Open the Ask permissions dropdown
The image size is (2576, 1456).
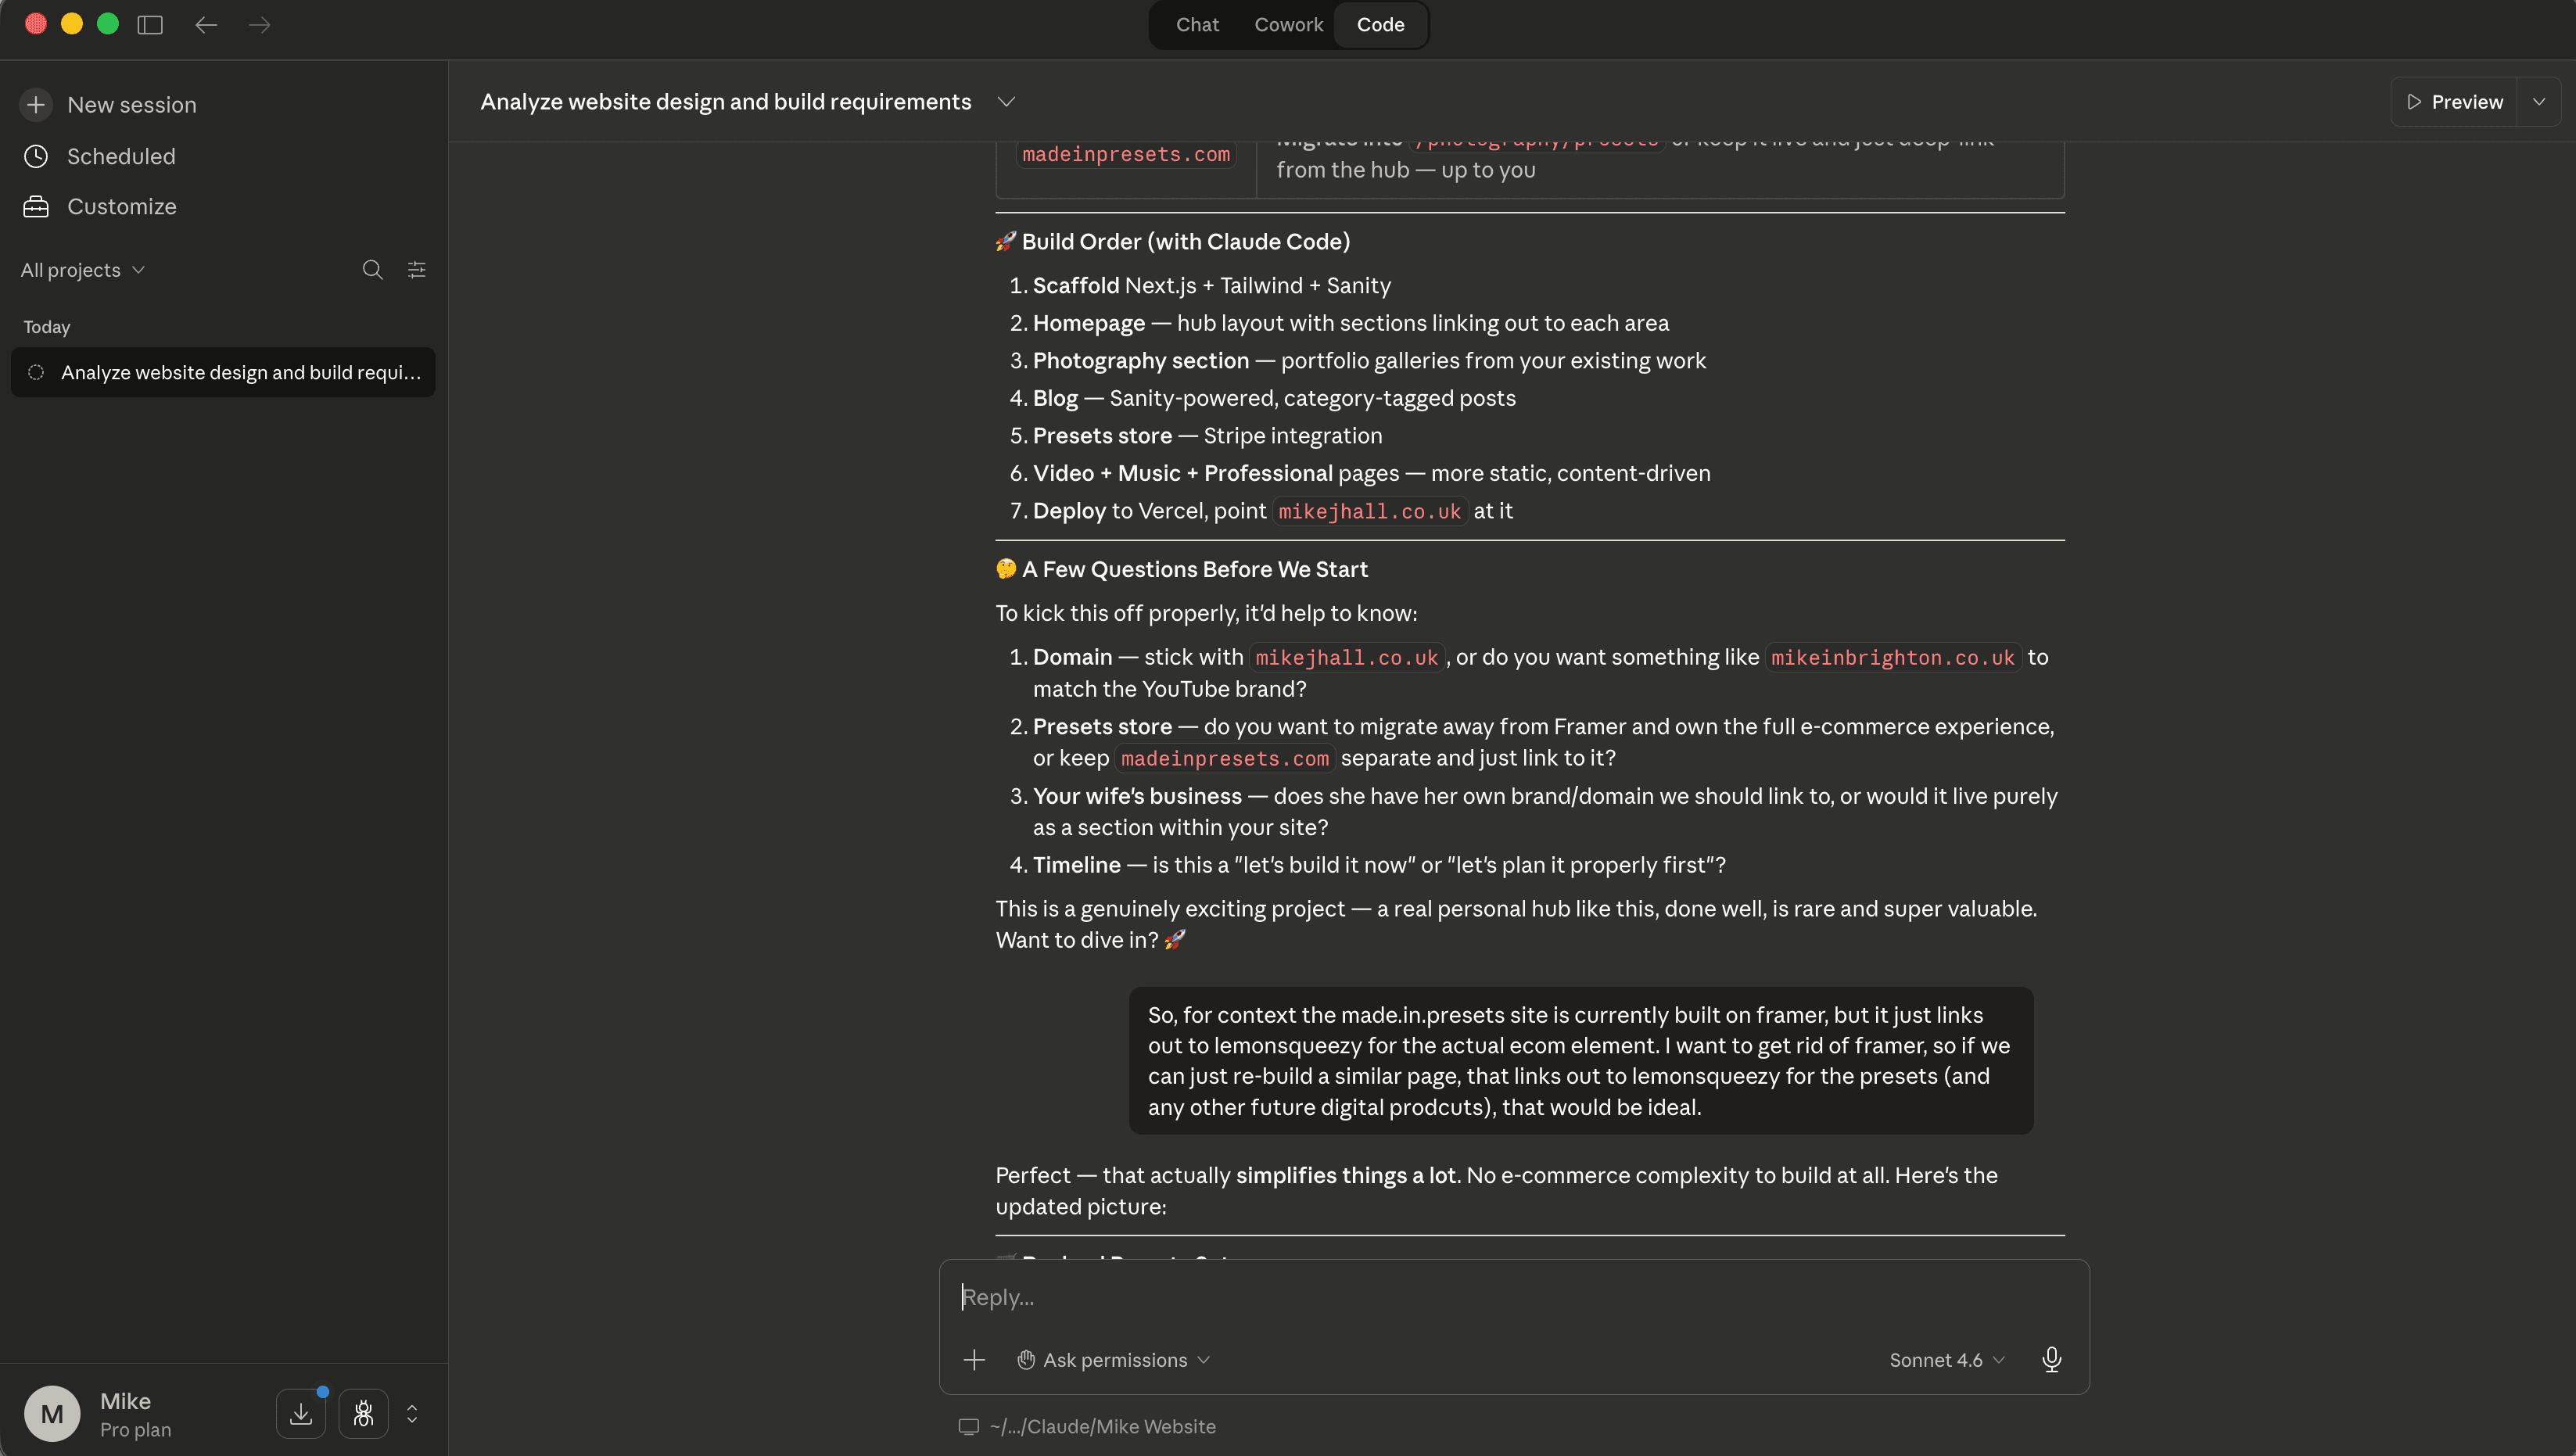(1113, 1359)
